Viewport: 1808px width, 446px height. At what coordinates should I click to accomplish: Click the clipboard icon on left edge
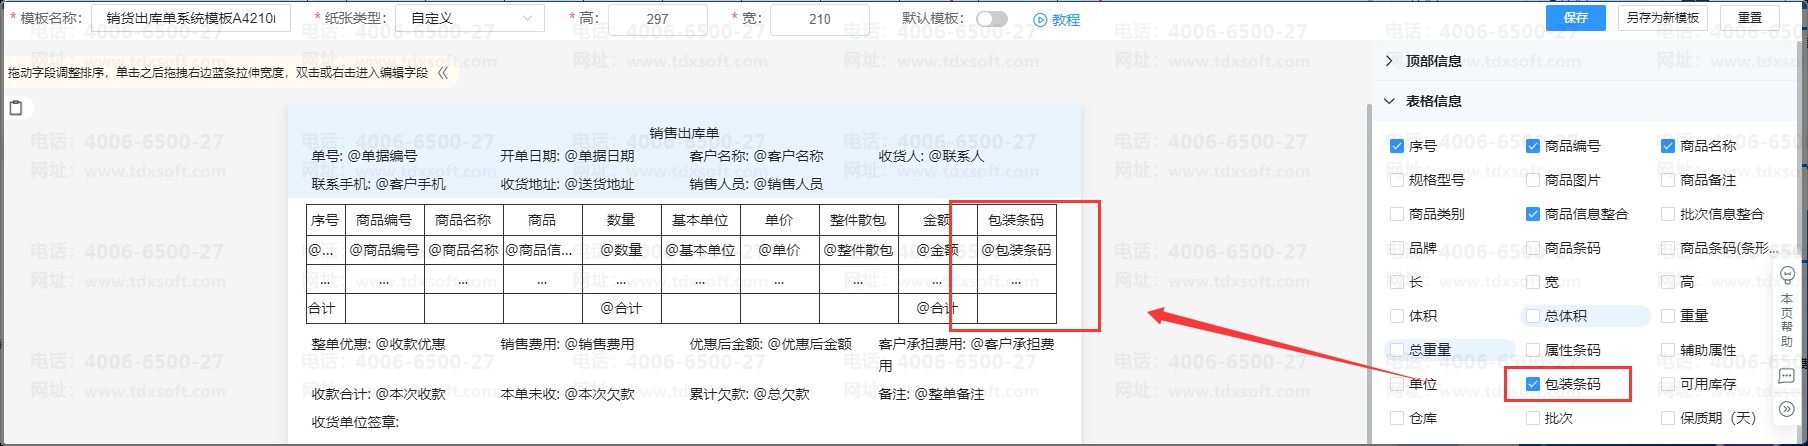(16, 108)
